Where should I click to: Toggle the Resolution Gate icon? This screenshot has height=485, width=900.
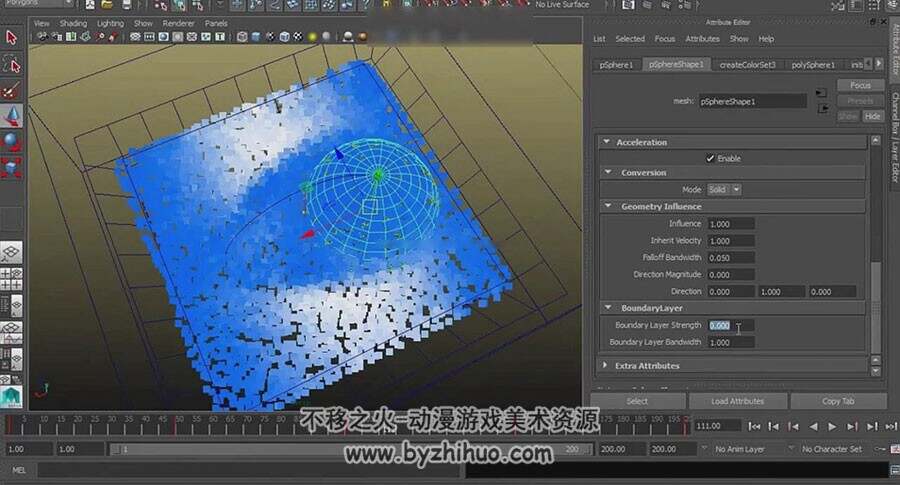164,37
